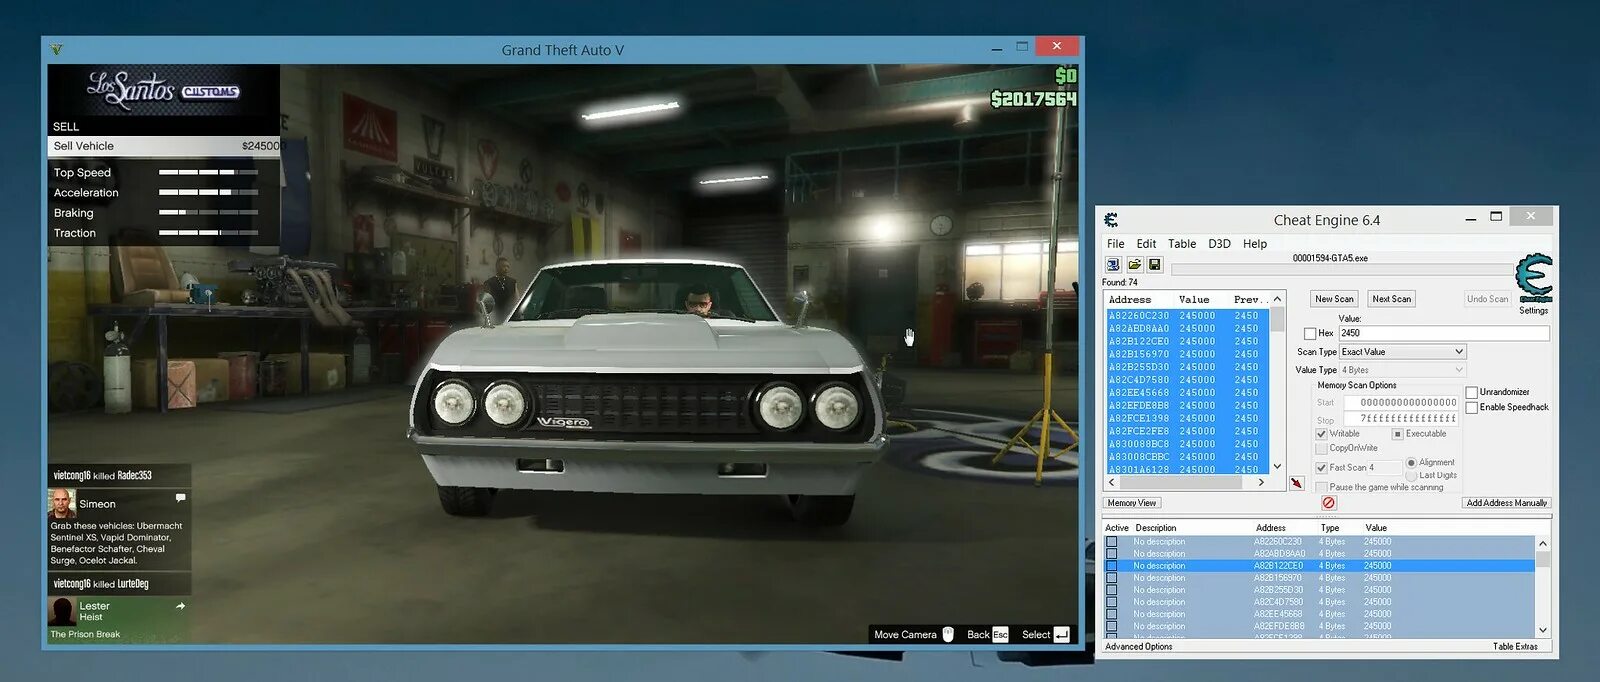Click the Esc key icon next to Back
The width and height of the screenshot is (1600, 682).
click(x=1000, y=635)
